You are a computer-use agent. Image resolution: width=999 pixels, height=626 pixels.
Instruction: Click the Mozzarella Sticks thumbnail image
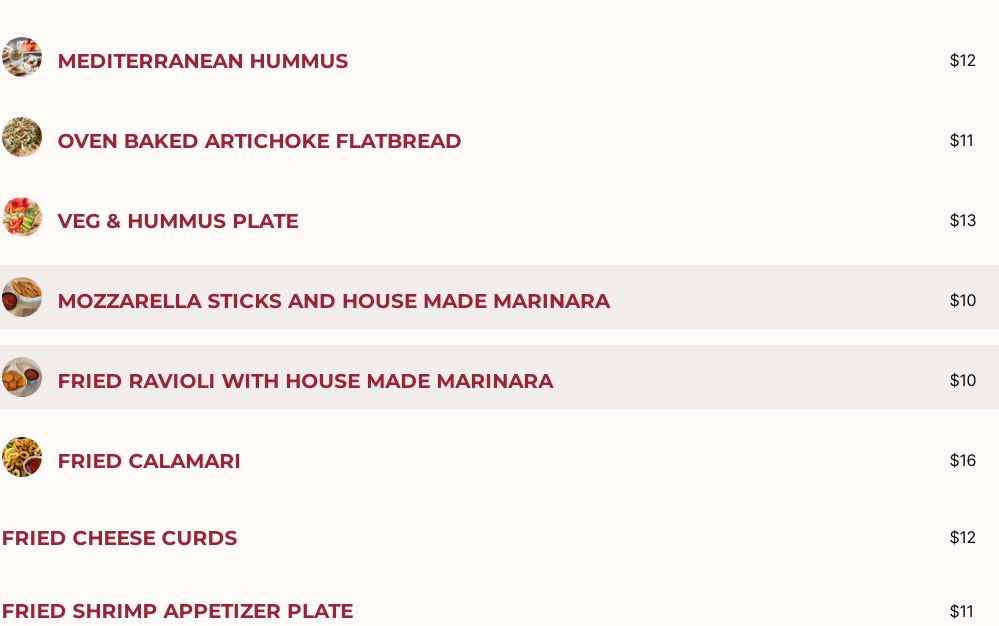click(21, 297)
